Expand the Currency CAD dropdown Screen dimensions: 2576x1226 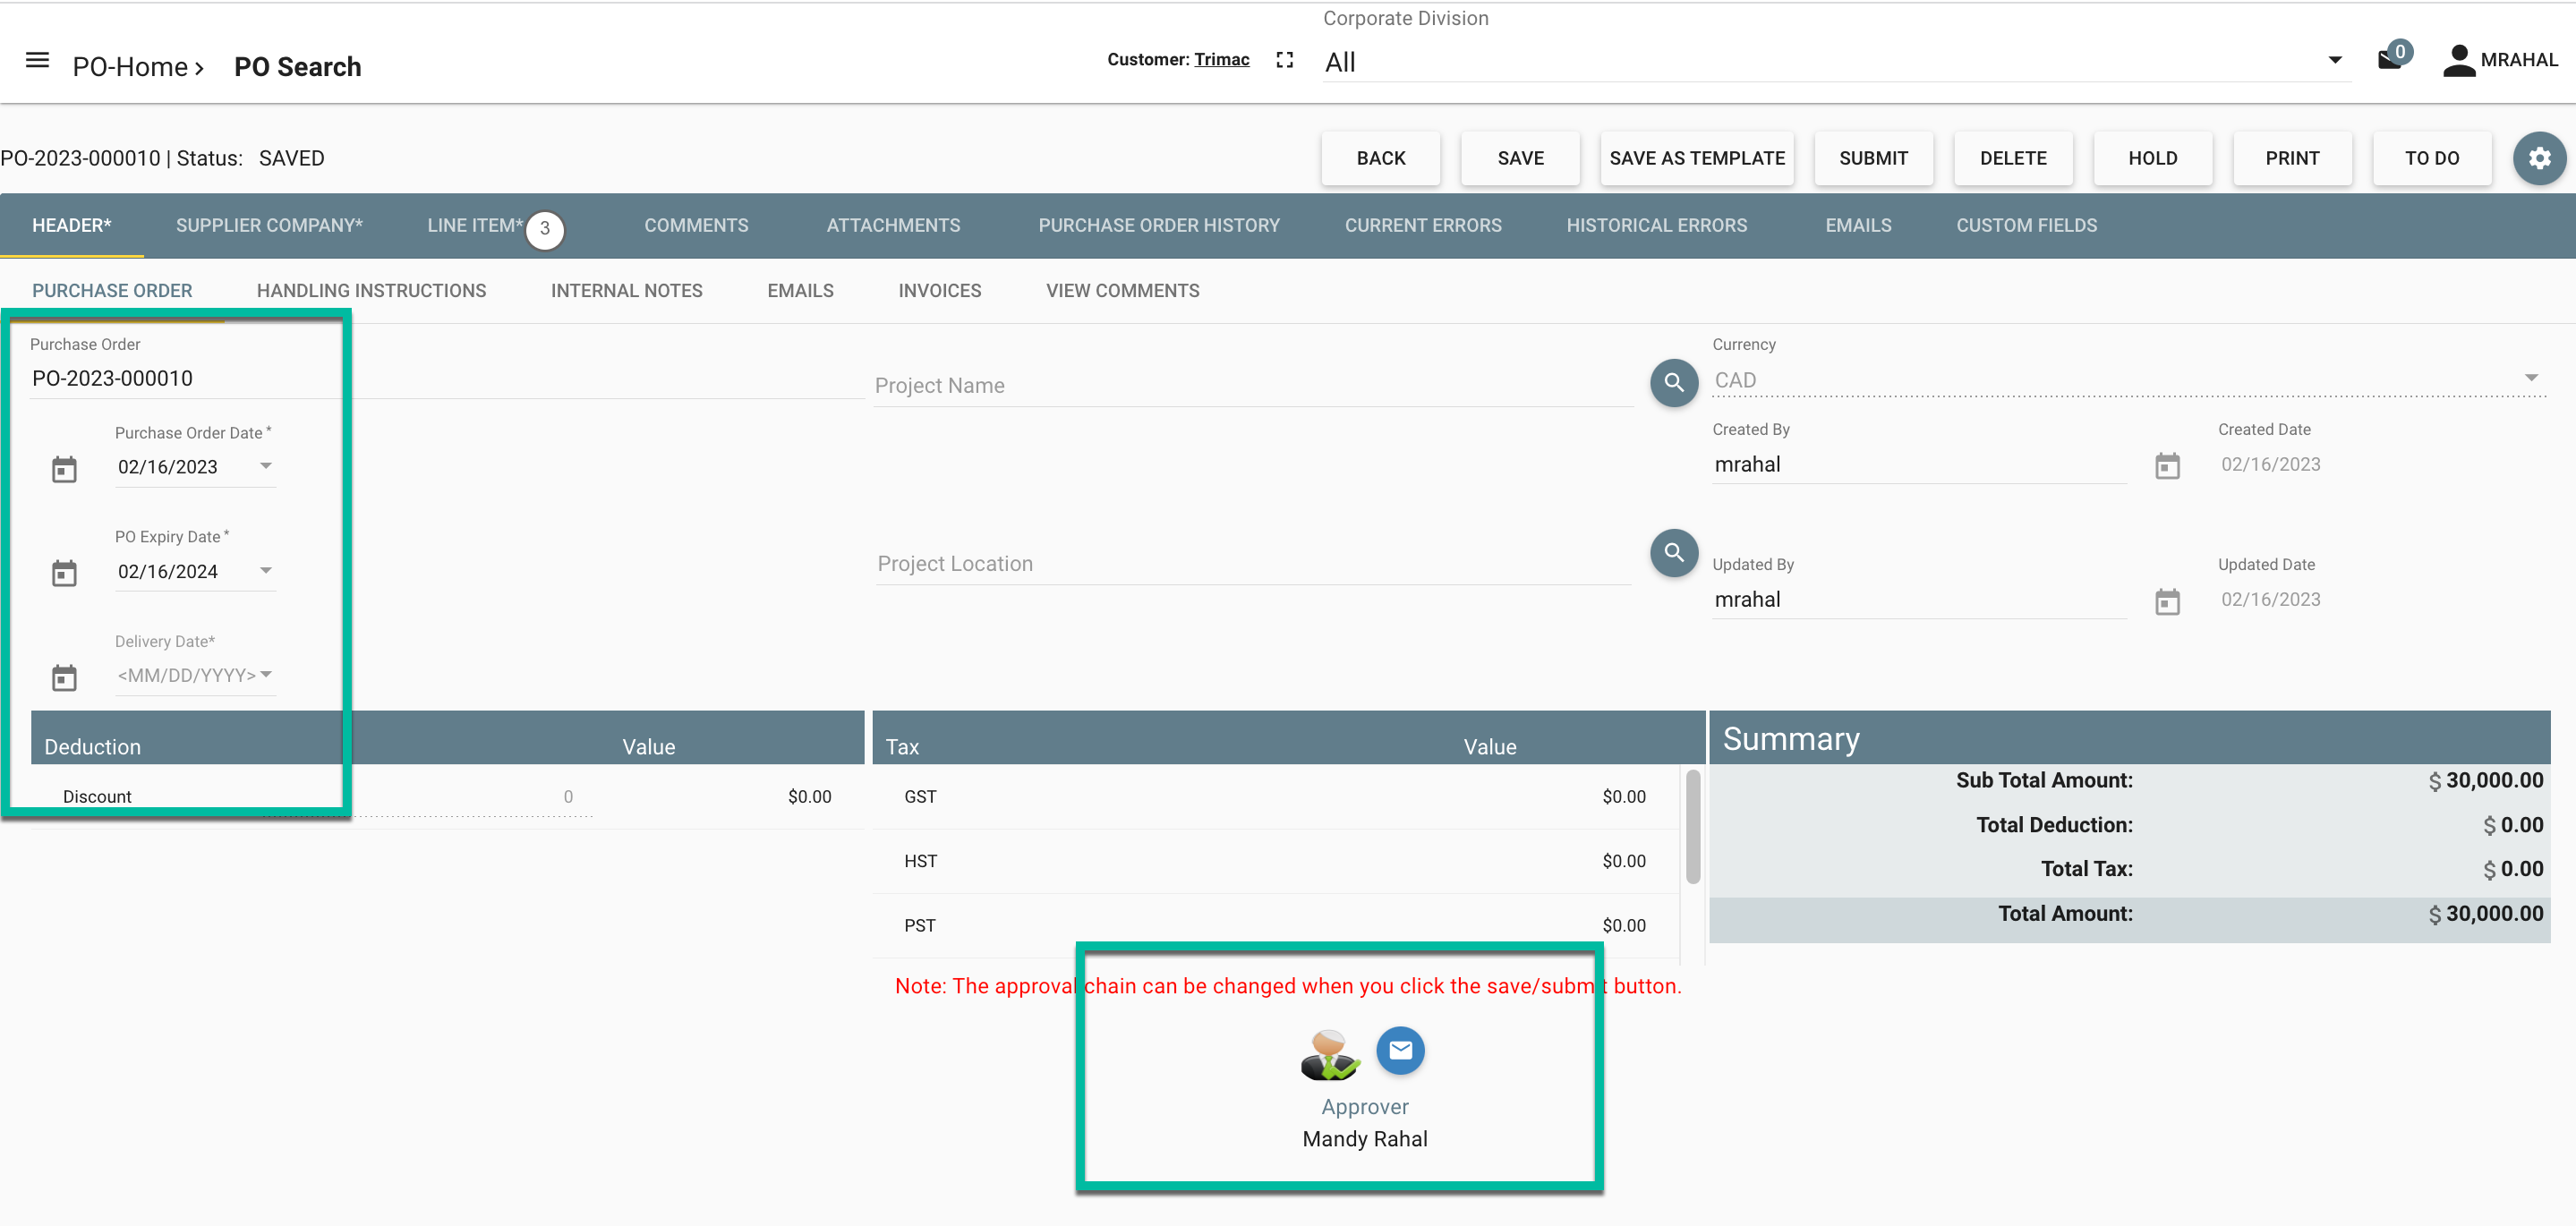[x=2531, y=378]
